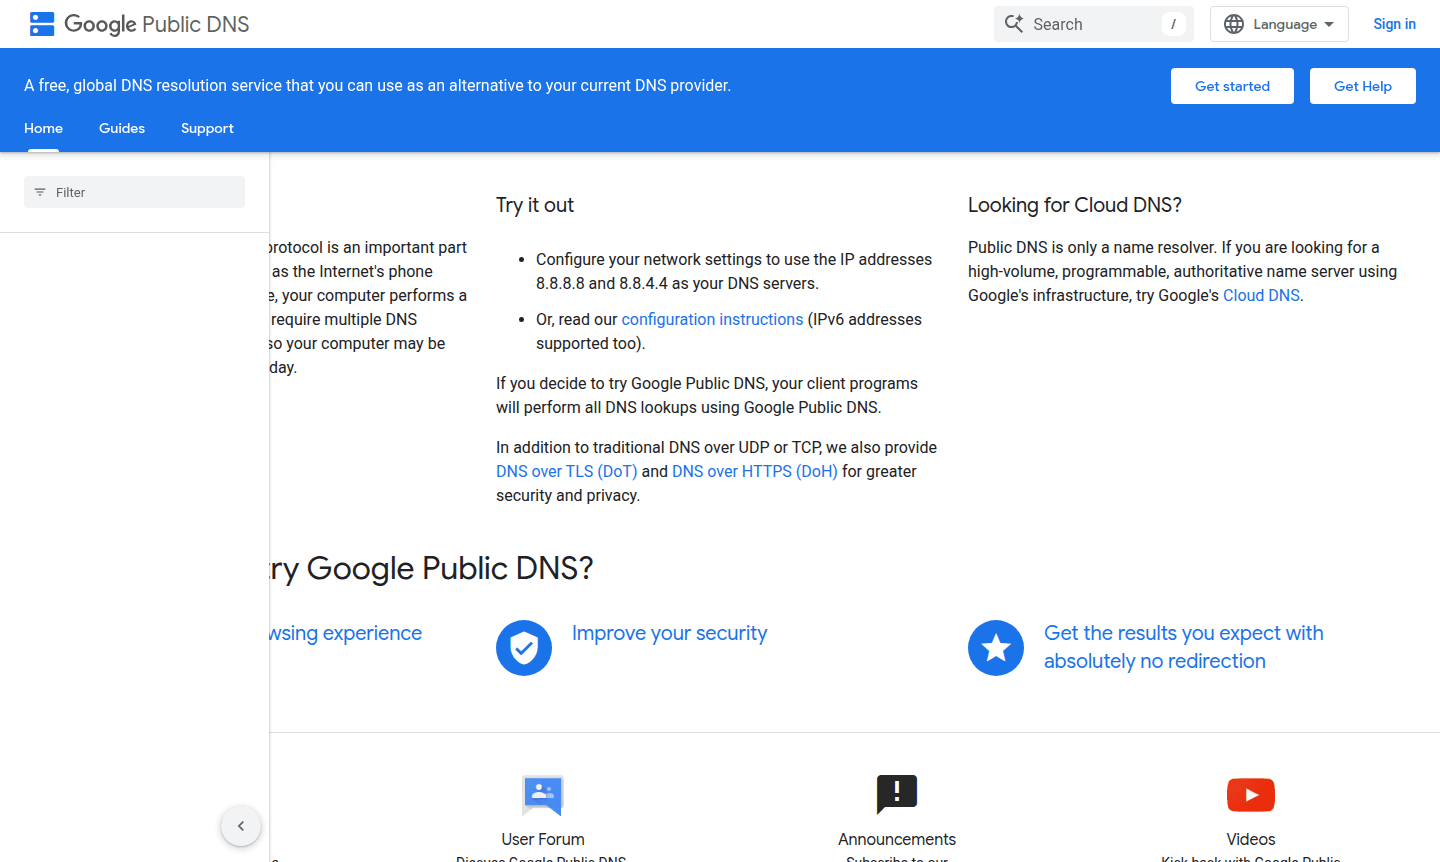Switch to the Support tab

coord(207,128)
